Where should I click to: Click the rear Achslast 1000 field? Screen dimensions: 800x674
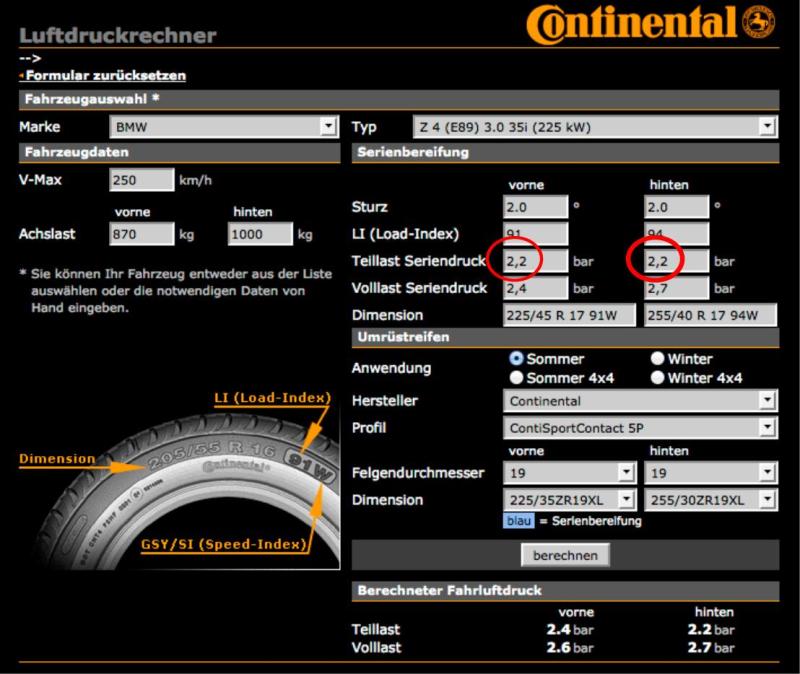pyautogui.click(x=260, y=234)
